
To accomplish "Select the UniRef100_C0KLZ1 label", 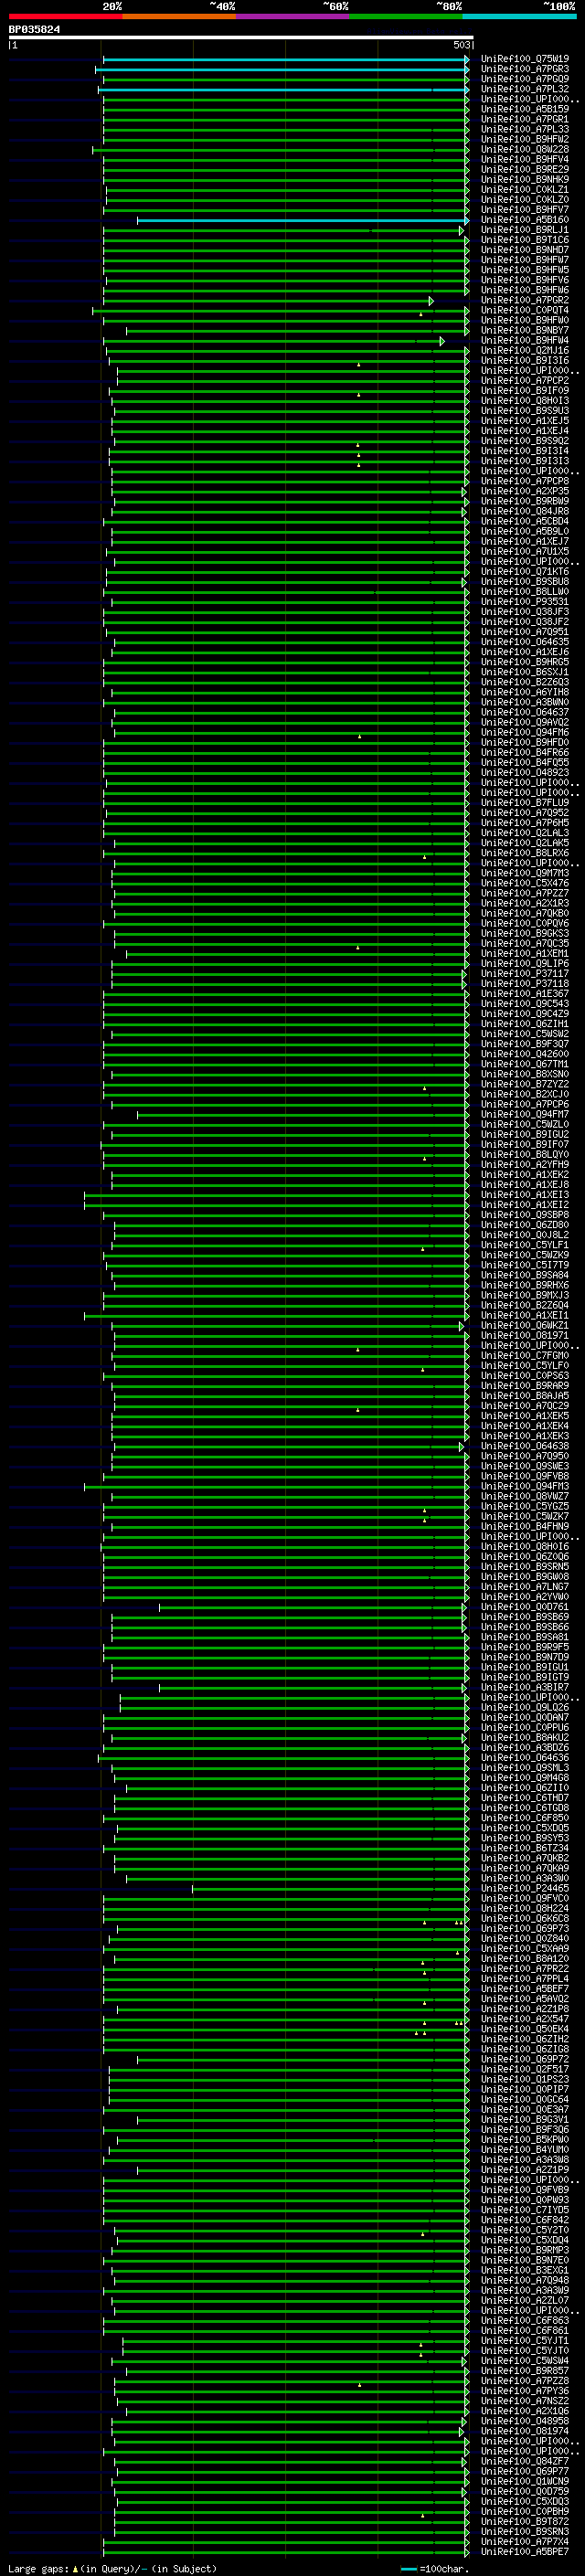I will (x=525, y=189).
